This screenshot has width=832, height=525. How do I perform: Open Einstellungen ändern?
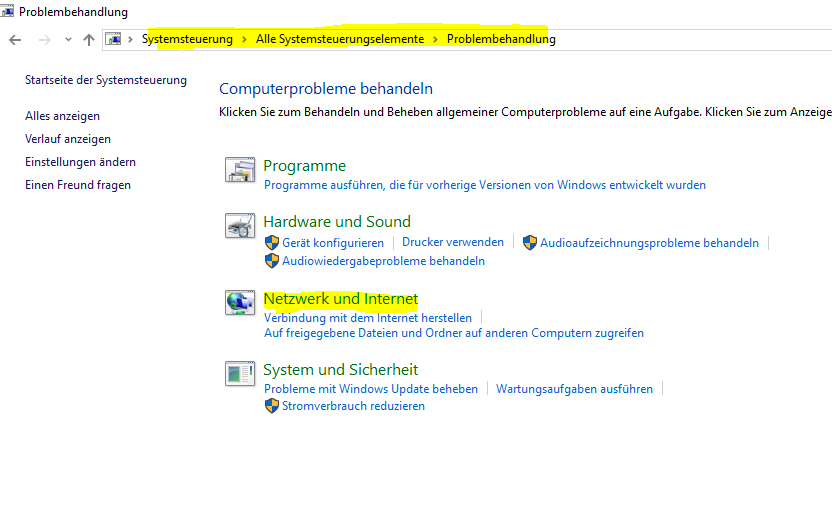pos(80,162)
